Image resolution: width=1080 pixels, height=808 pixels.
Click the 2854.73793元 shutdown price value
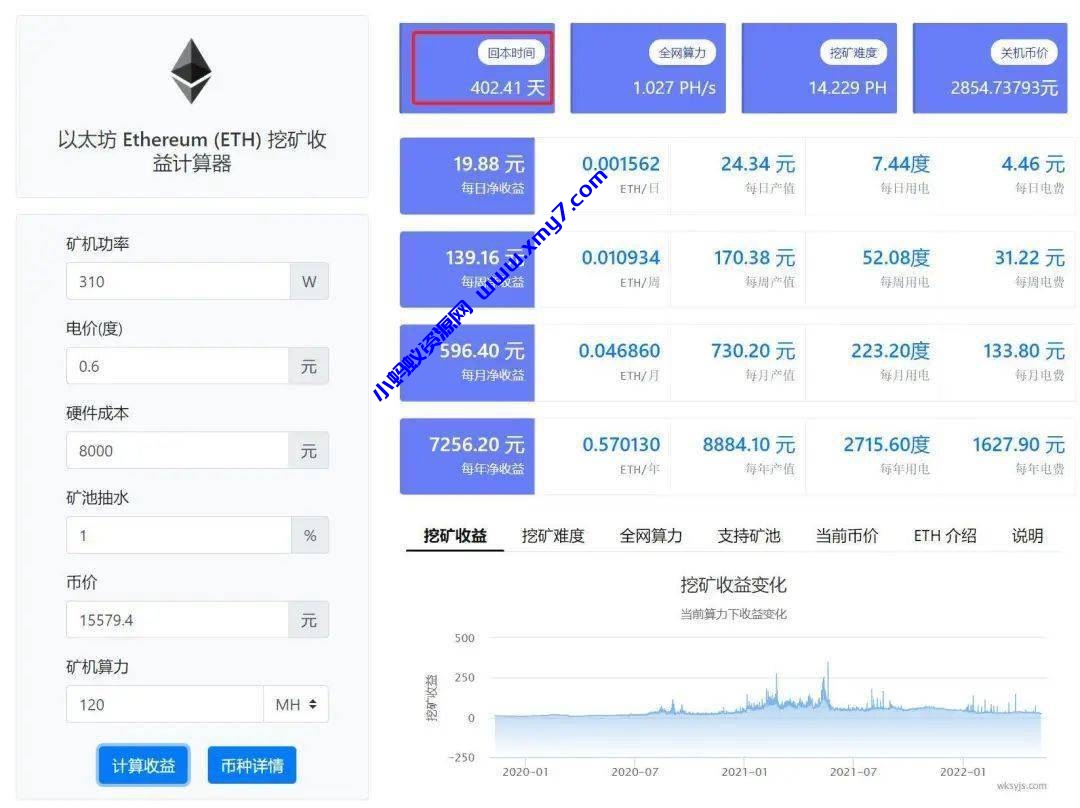1004,87
